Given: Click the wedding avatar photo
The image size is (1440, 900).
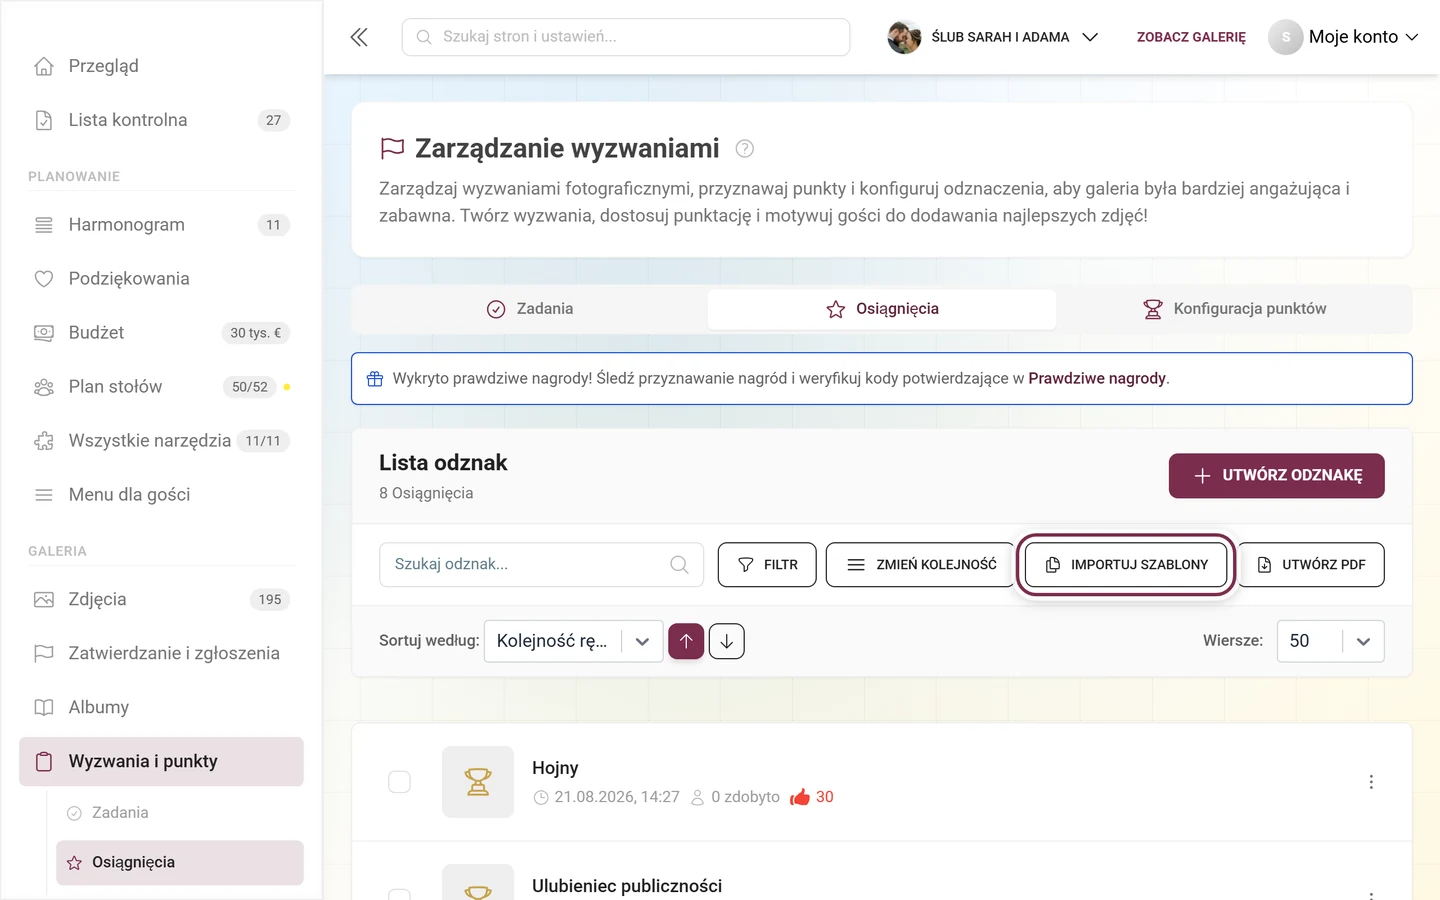Looking at the screenshot, I should (904, 37).
